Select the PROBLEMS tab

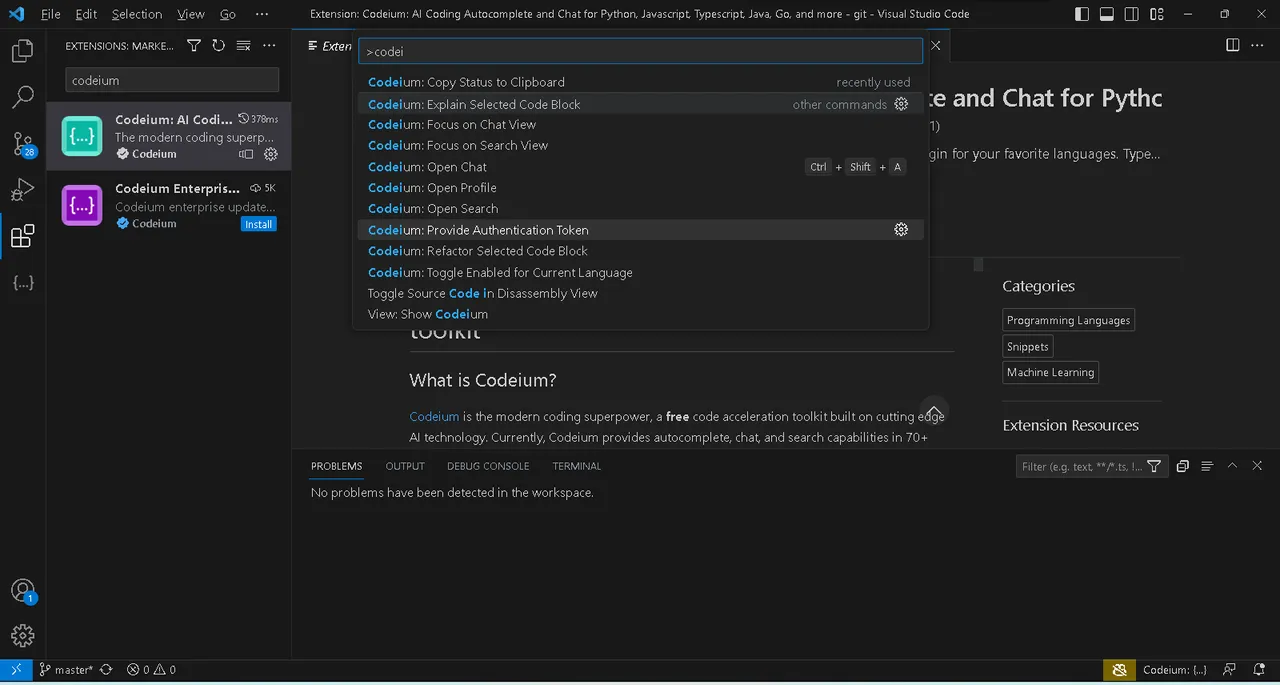tap(336, 466)
